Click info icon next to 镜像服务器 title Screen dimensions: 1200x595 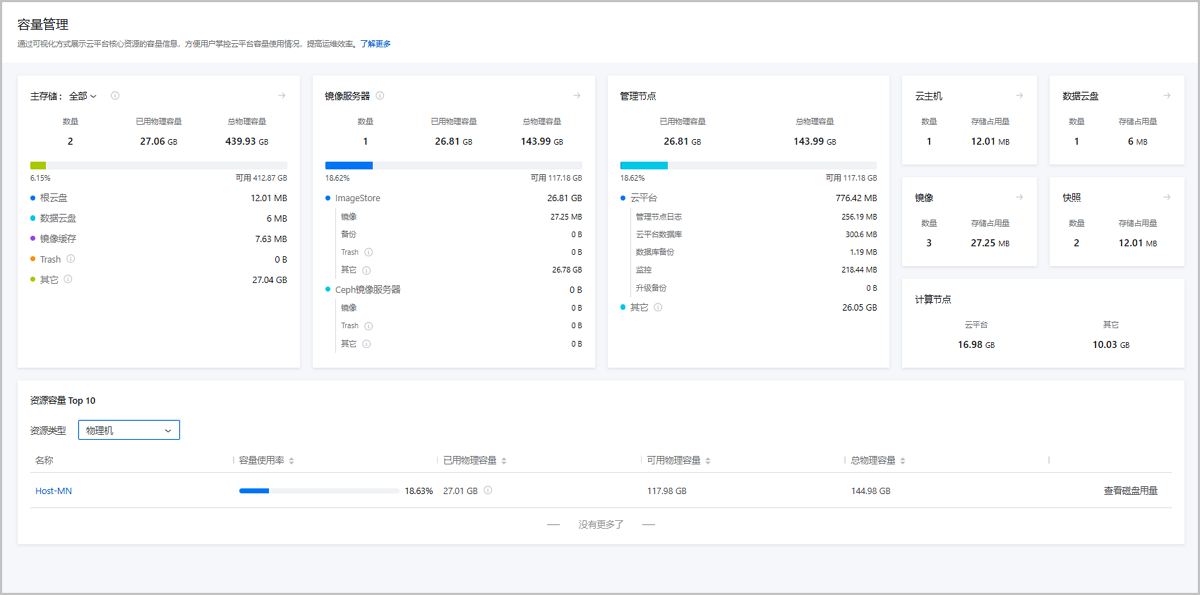coord(380,96)
